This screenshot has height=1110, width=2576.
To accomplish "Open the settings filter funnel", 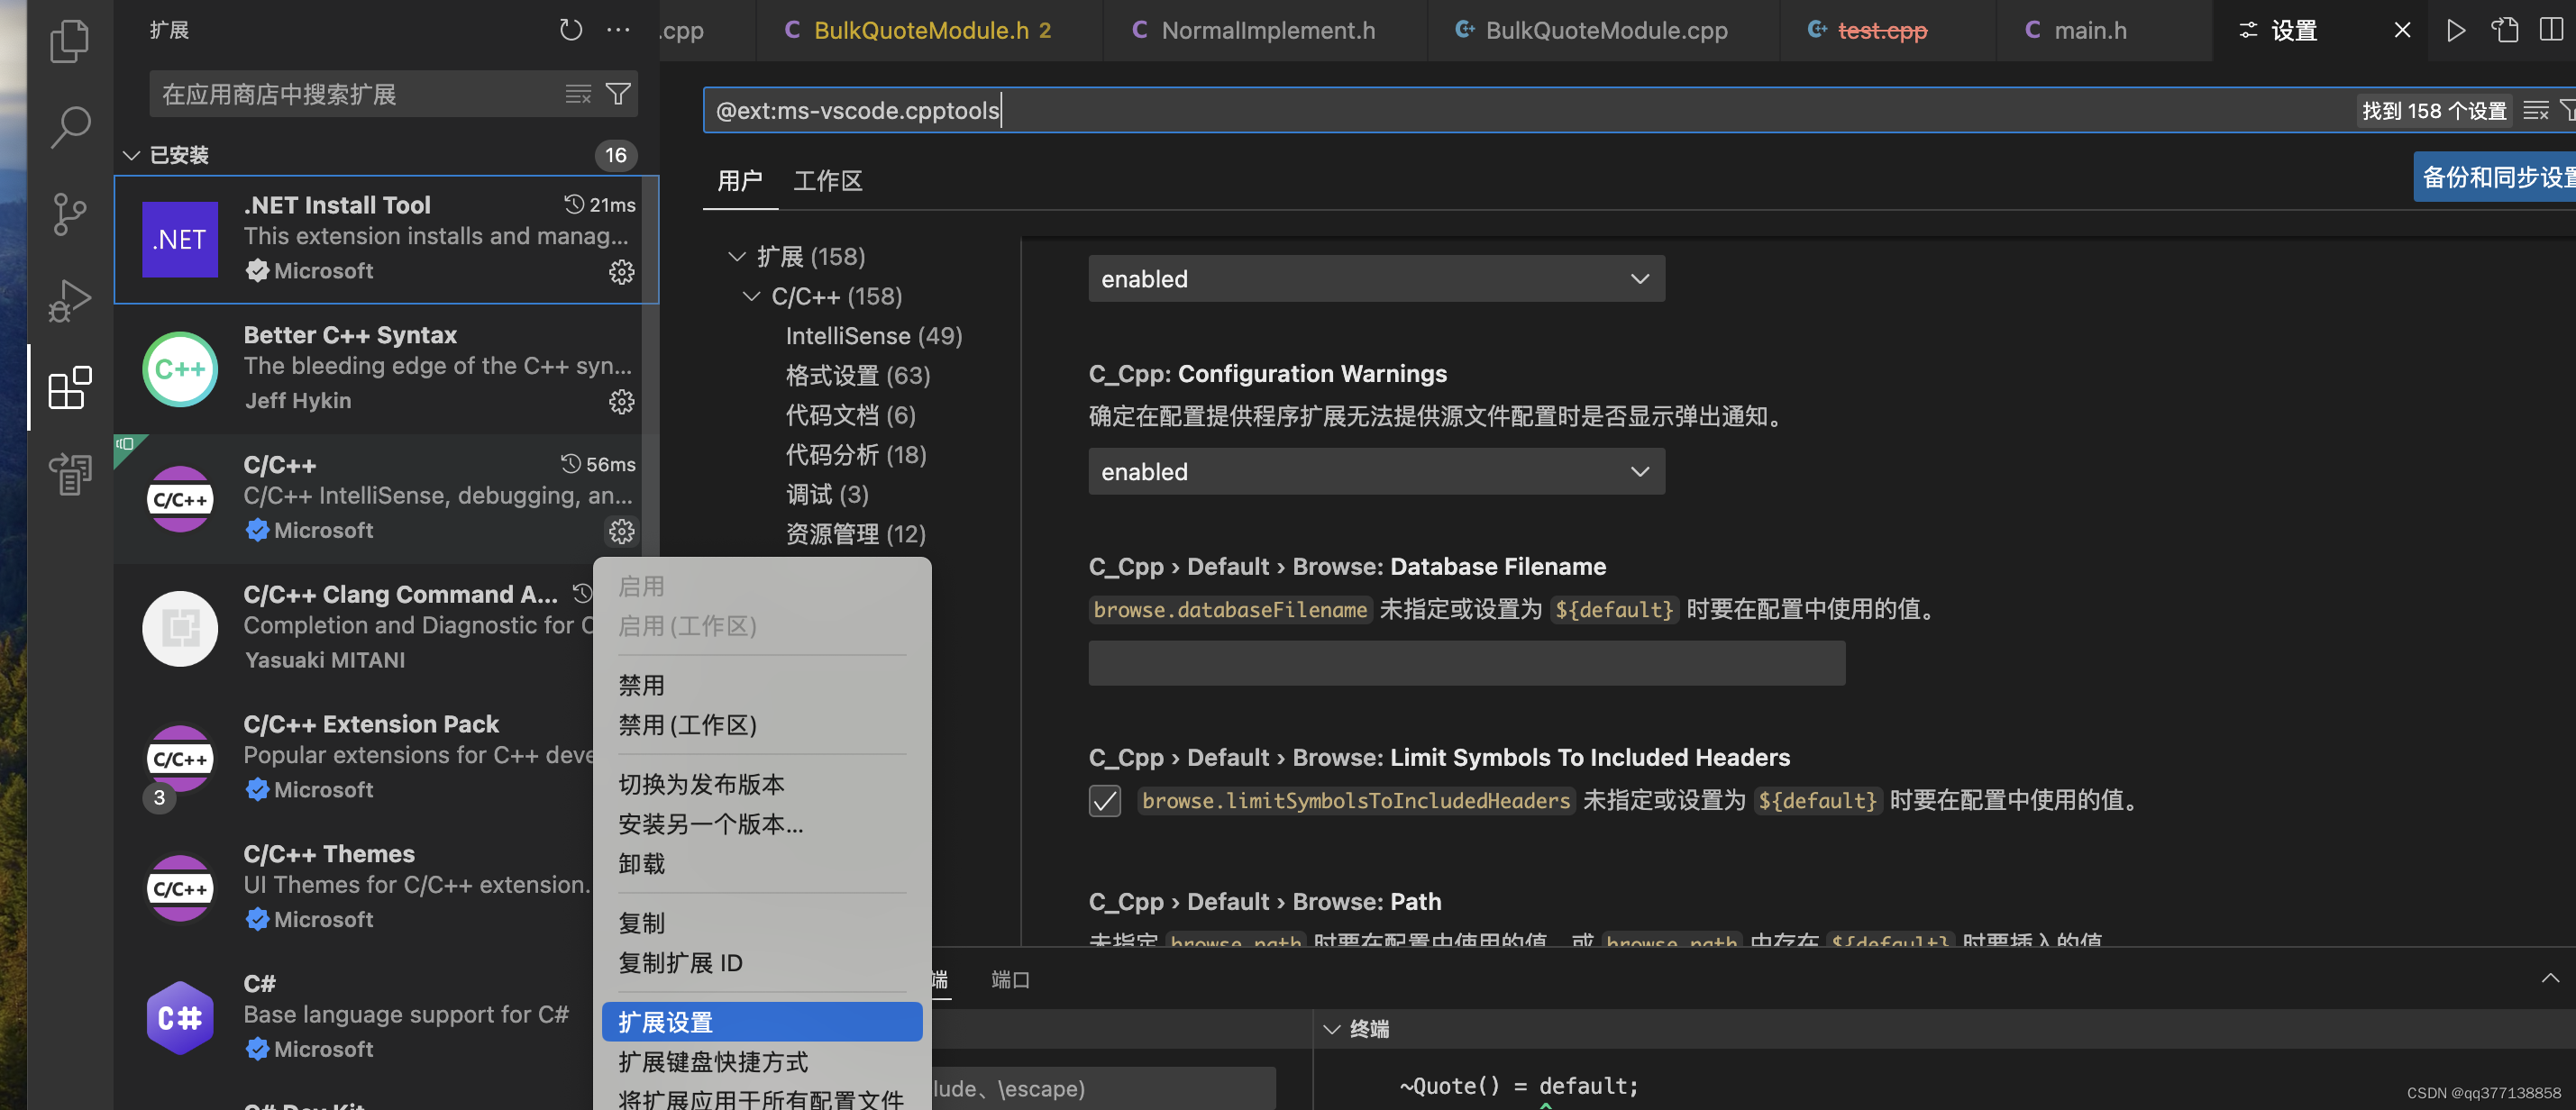I will click(2569, 110).
